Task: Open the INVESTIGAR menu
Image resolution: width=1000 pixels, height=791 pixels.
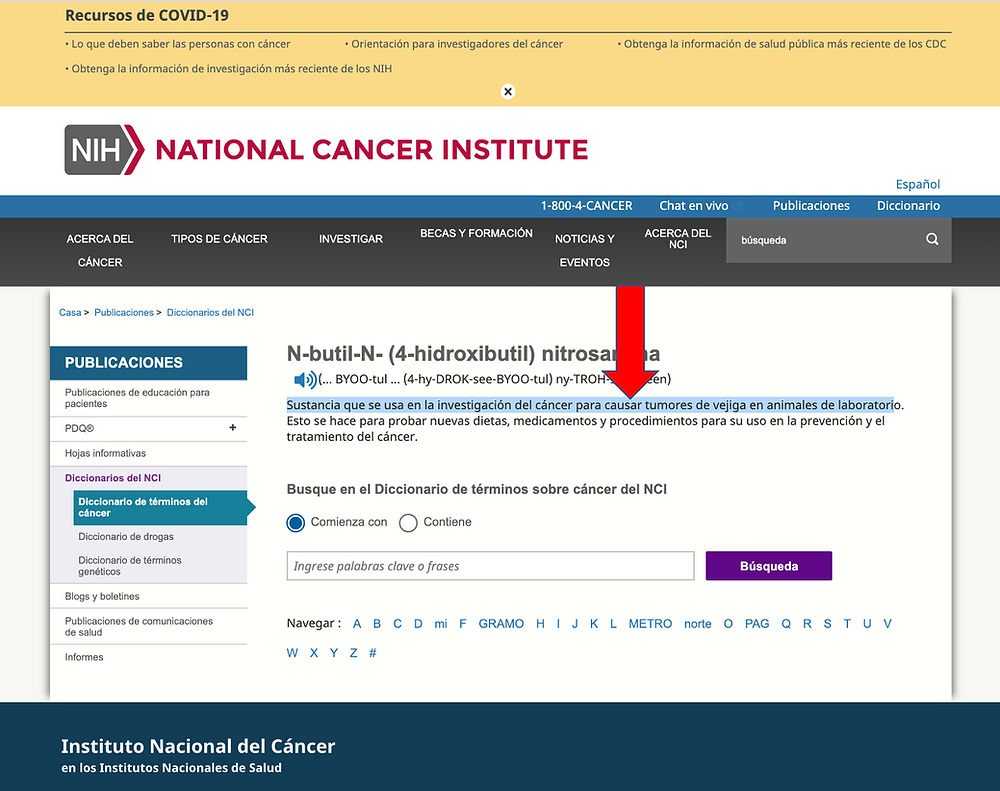Action: click(x=351, y=239)
